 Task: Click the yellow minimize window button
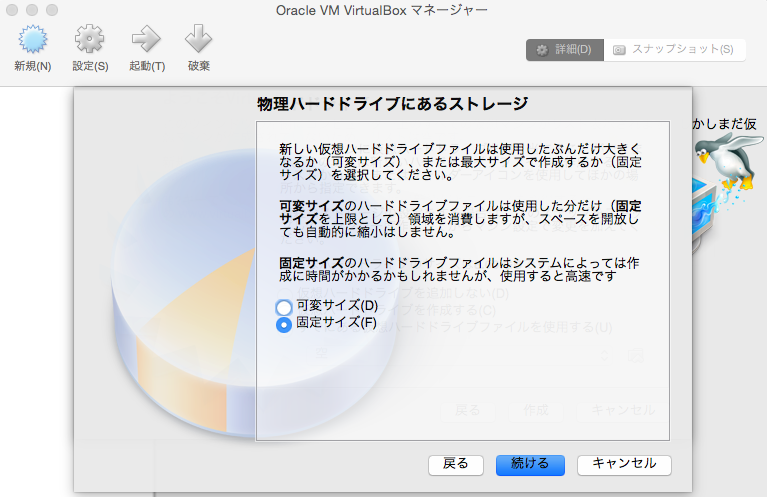pos(32,10)
